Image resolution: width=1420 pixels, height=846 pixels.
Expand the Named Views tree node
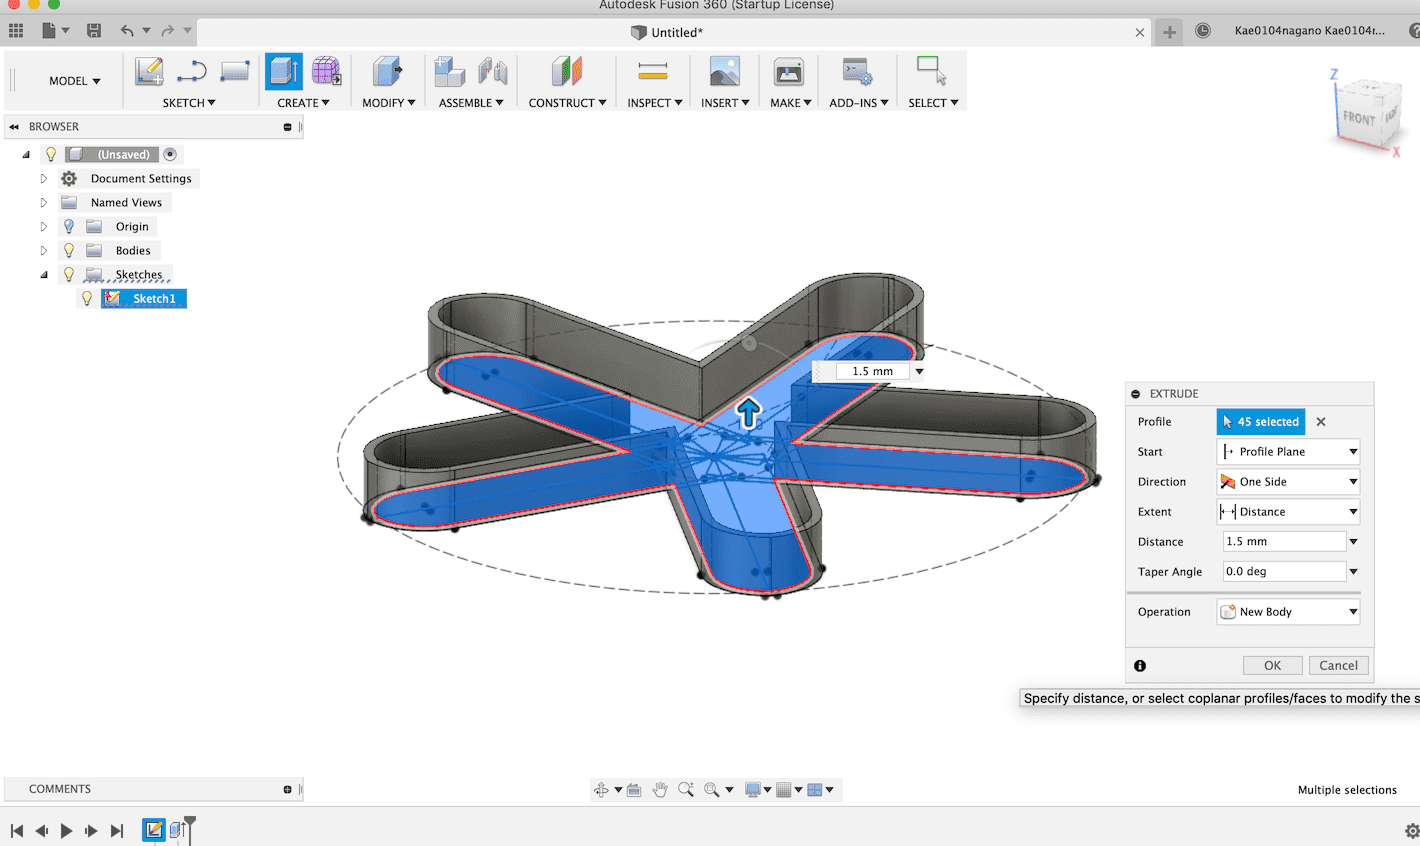(x=44, y=203)
